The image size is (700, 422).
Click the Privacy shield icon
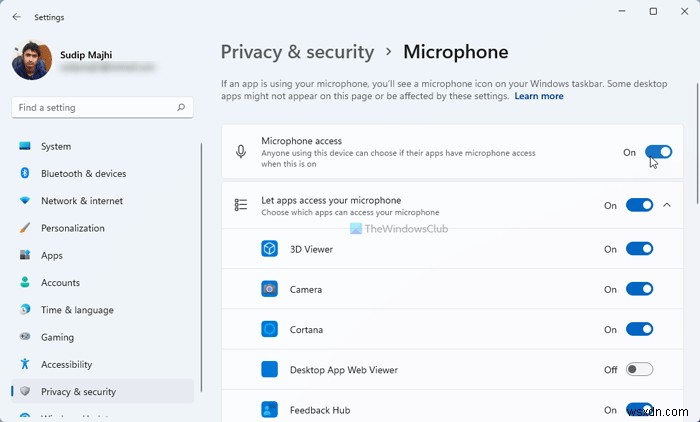tap(25, 391)
